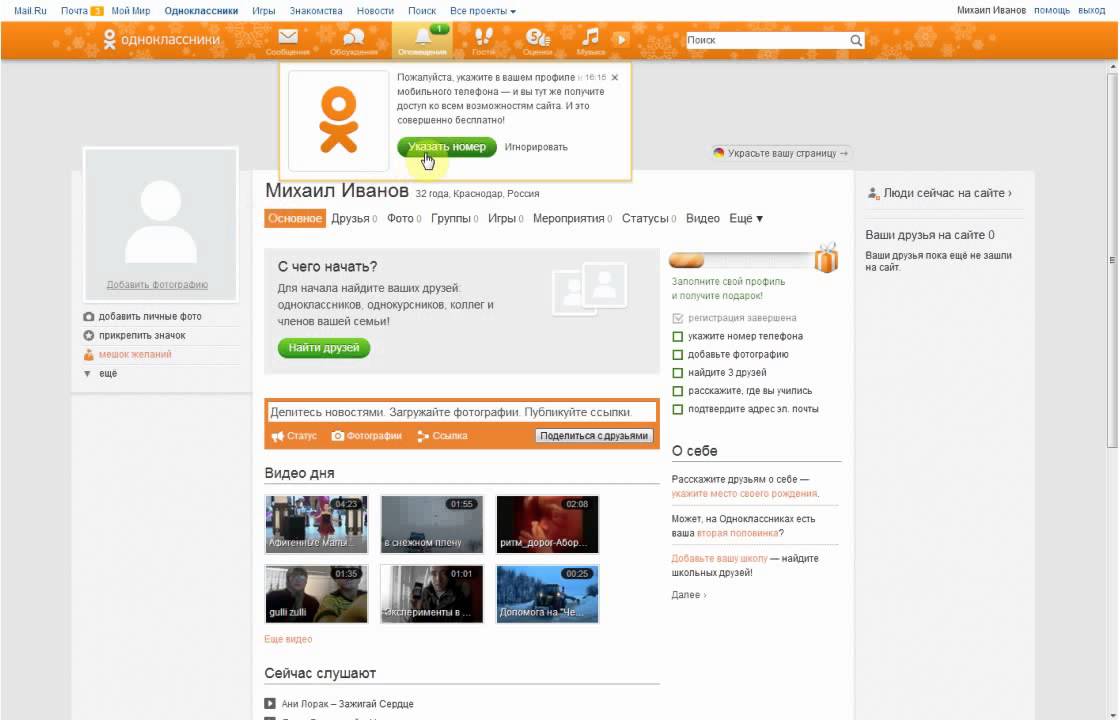Switch to the Друзья tab
Screen dimensions: 1120x720
tap(350, 218)
